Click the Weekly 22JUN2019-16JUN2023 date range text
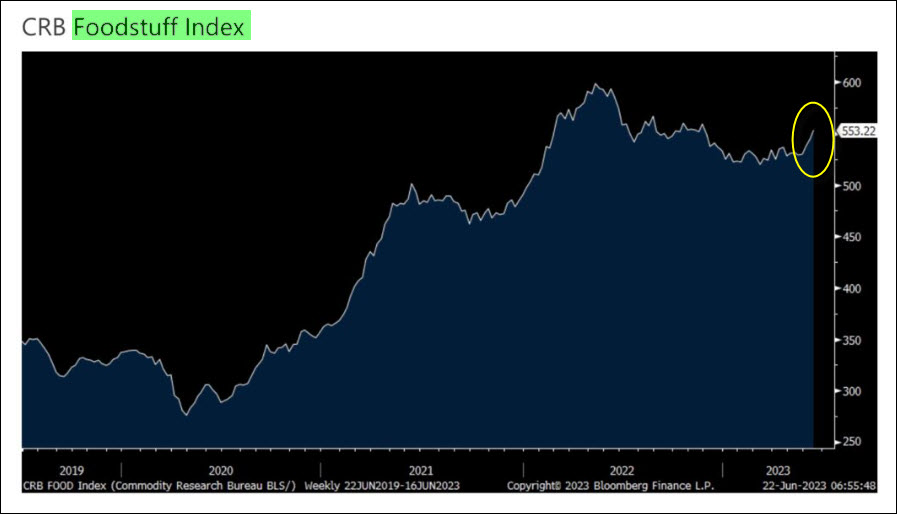This screenshot has height=514, width=897. pos(382,484)
